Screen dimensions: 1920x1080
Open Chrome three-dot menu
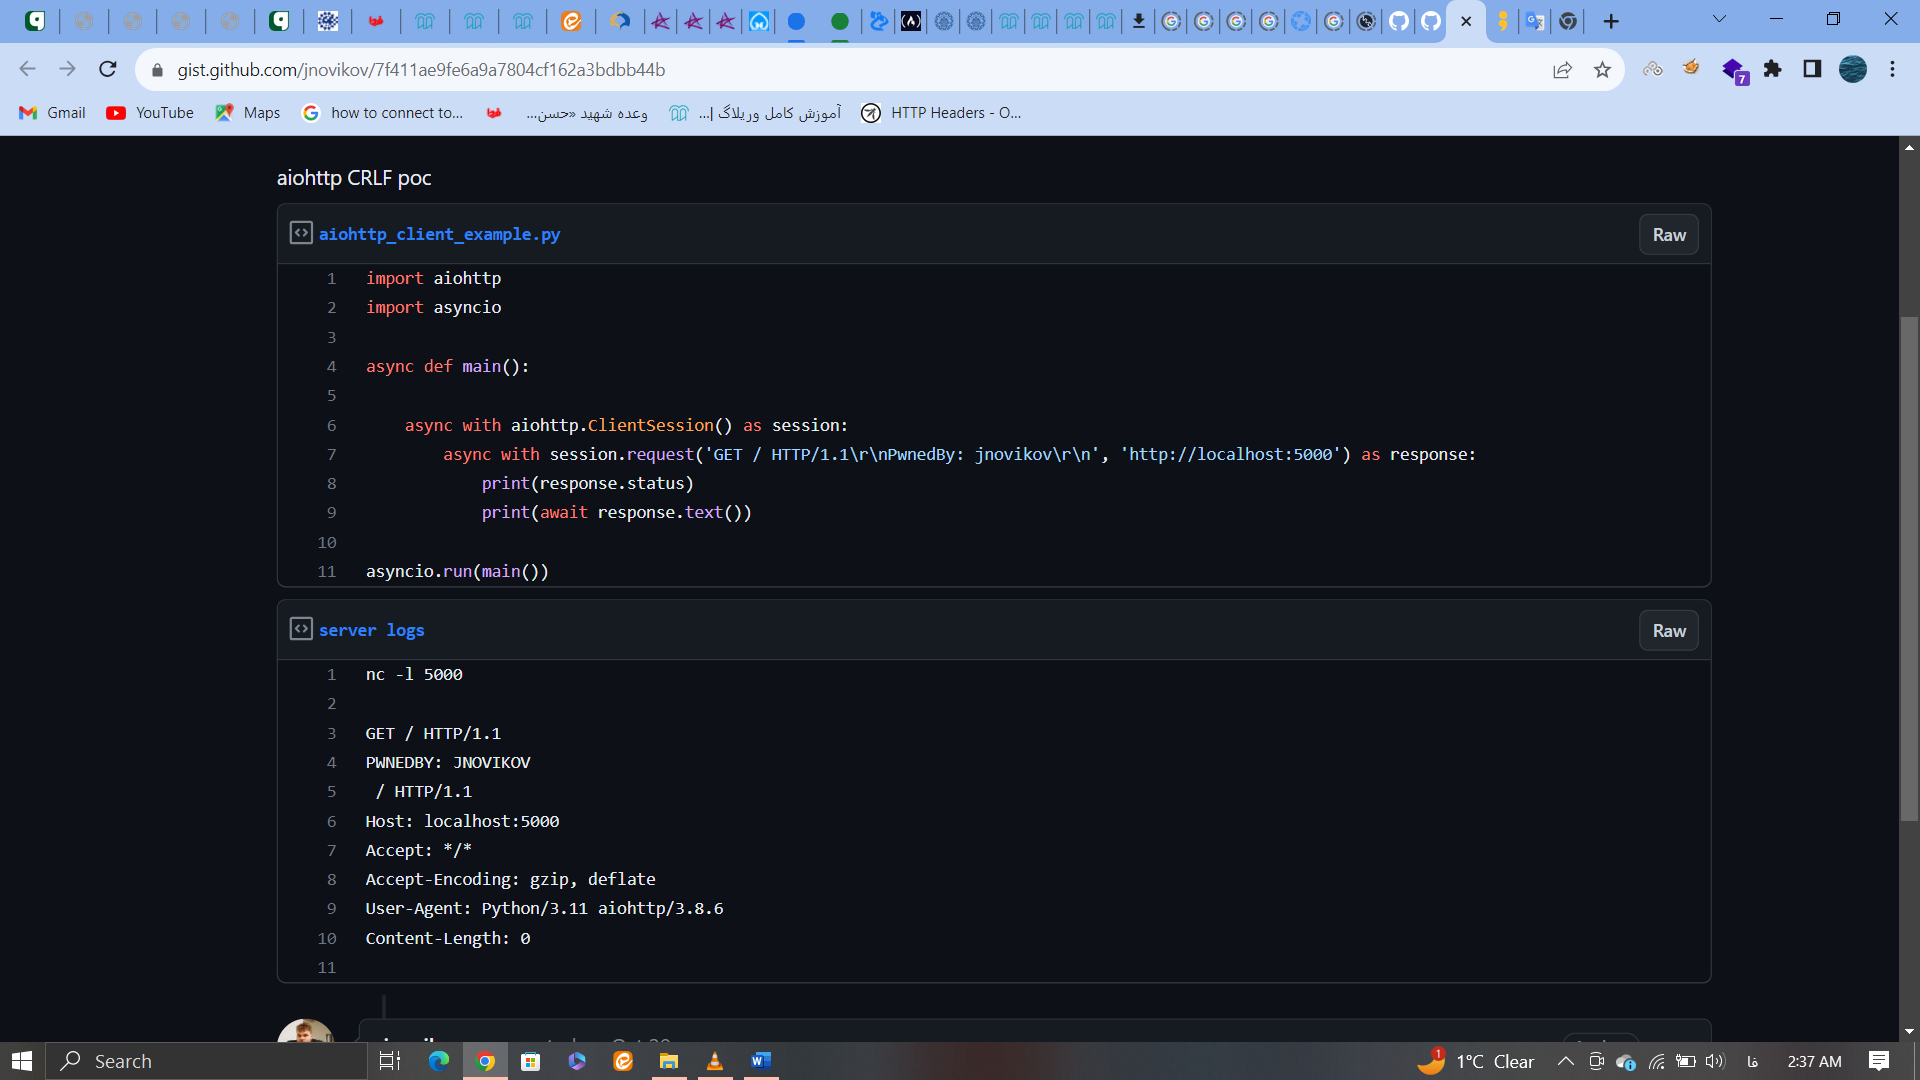coord(1892,69)
